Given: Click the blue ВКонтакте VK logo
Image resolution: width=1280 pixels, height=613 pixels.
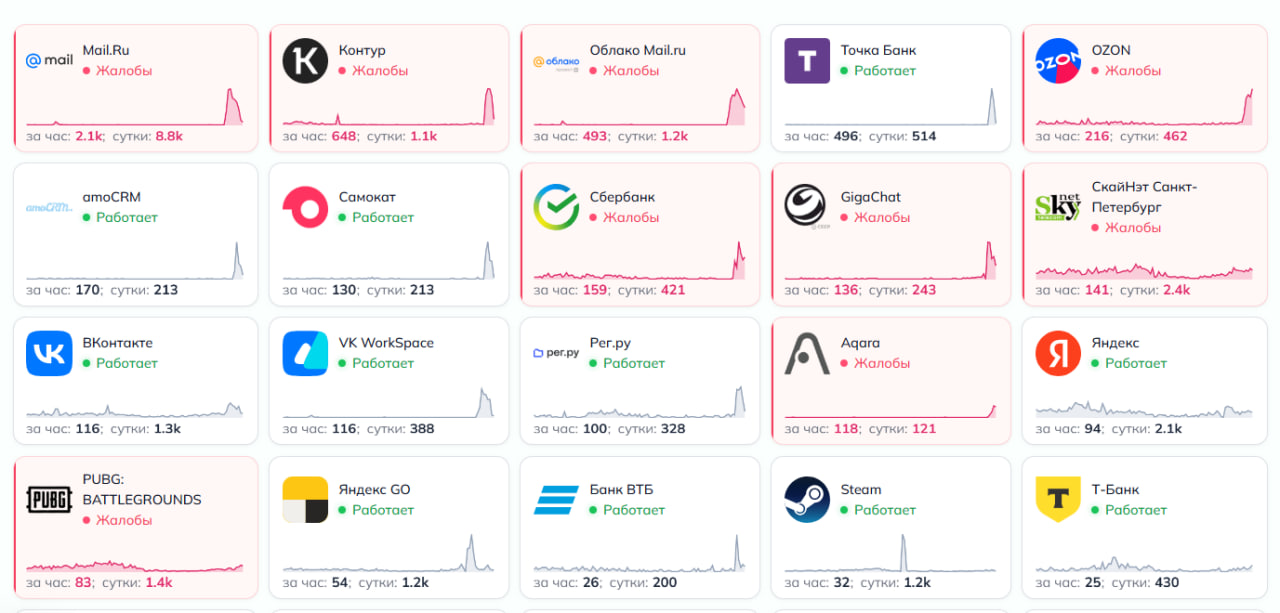Looking at the screenshot, I should pyautogui.click(x=49, y=353).
